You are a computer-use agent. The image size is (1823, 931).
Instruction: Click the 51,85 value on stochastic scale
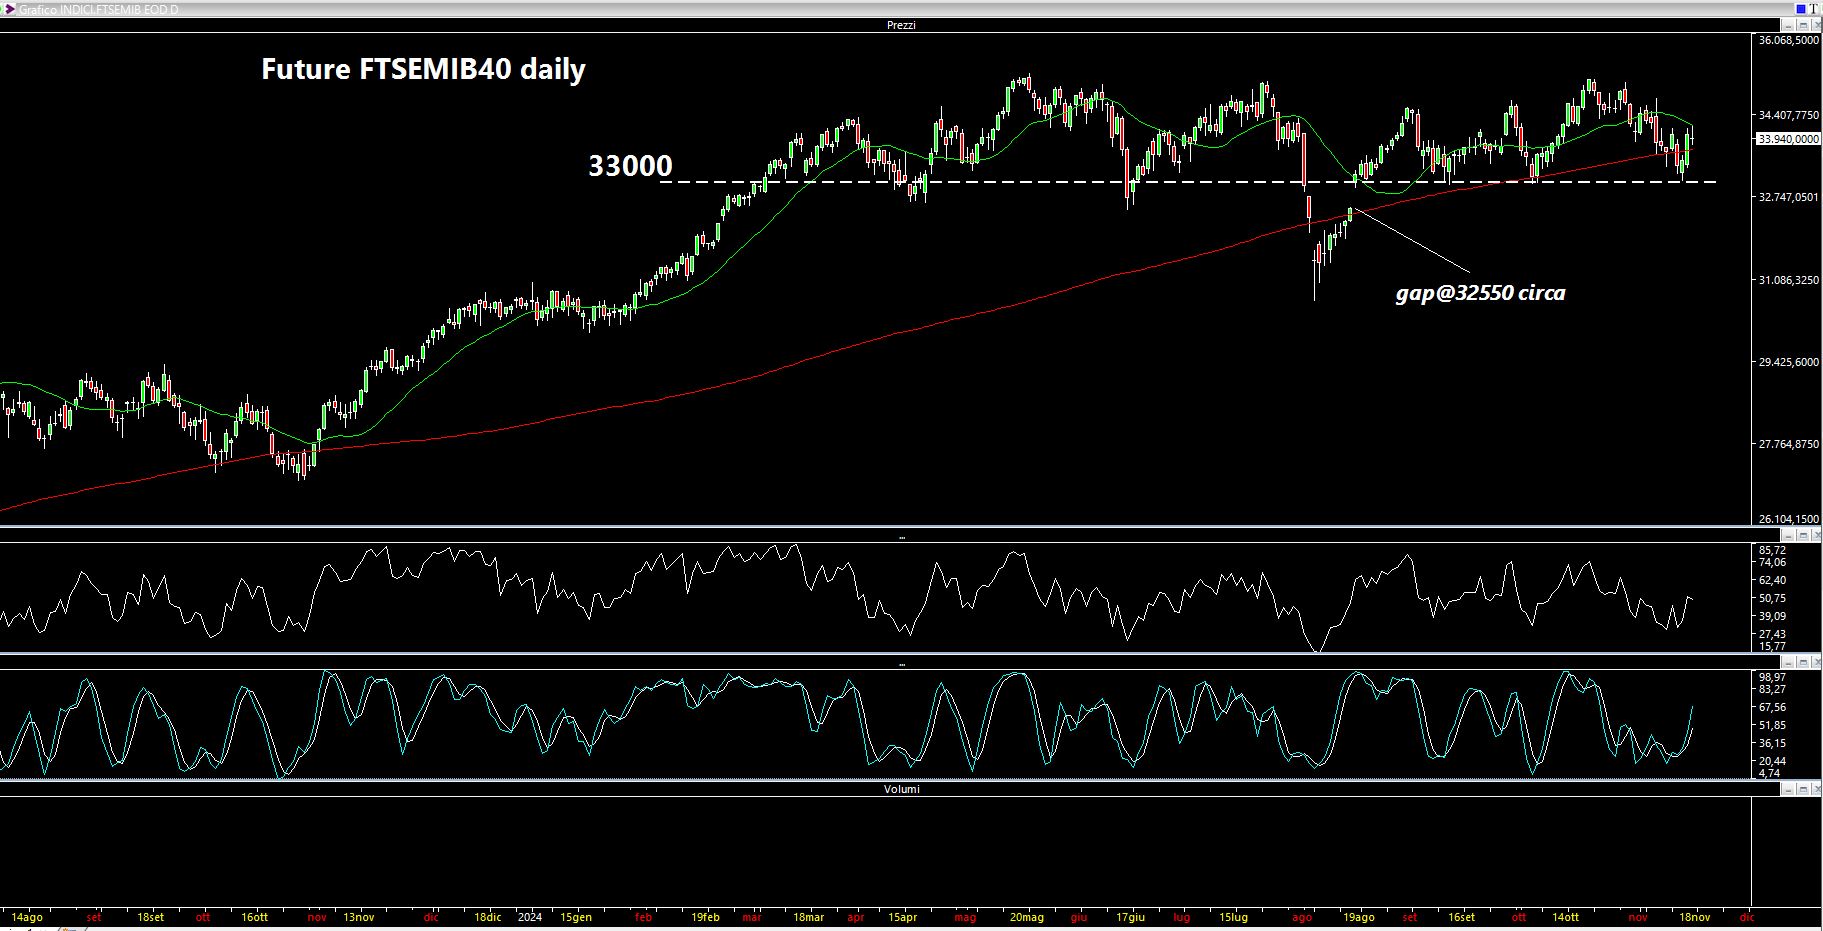[x=1772, y=725]
